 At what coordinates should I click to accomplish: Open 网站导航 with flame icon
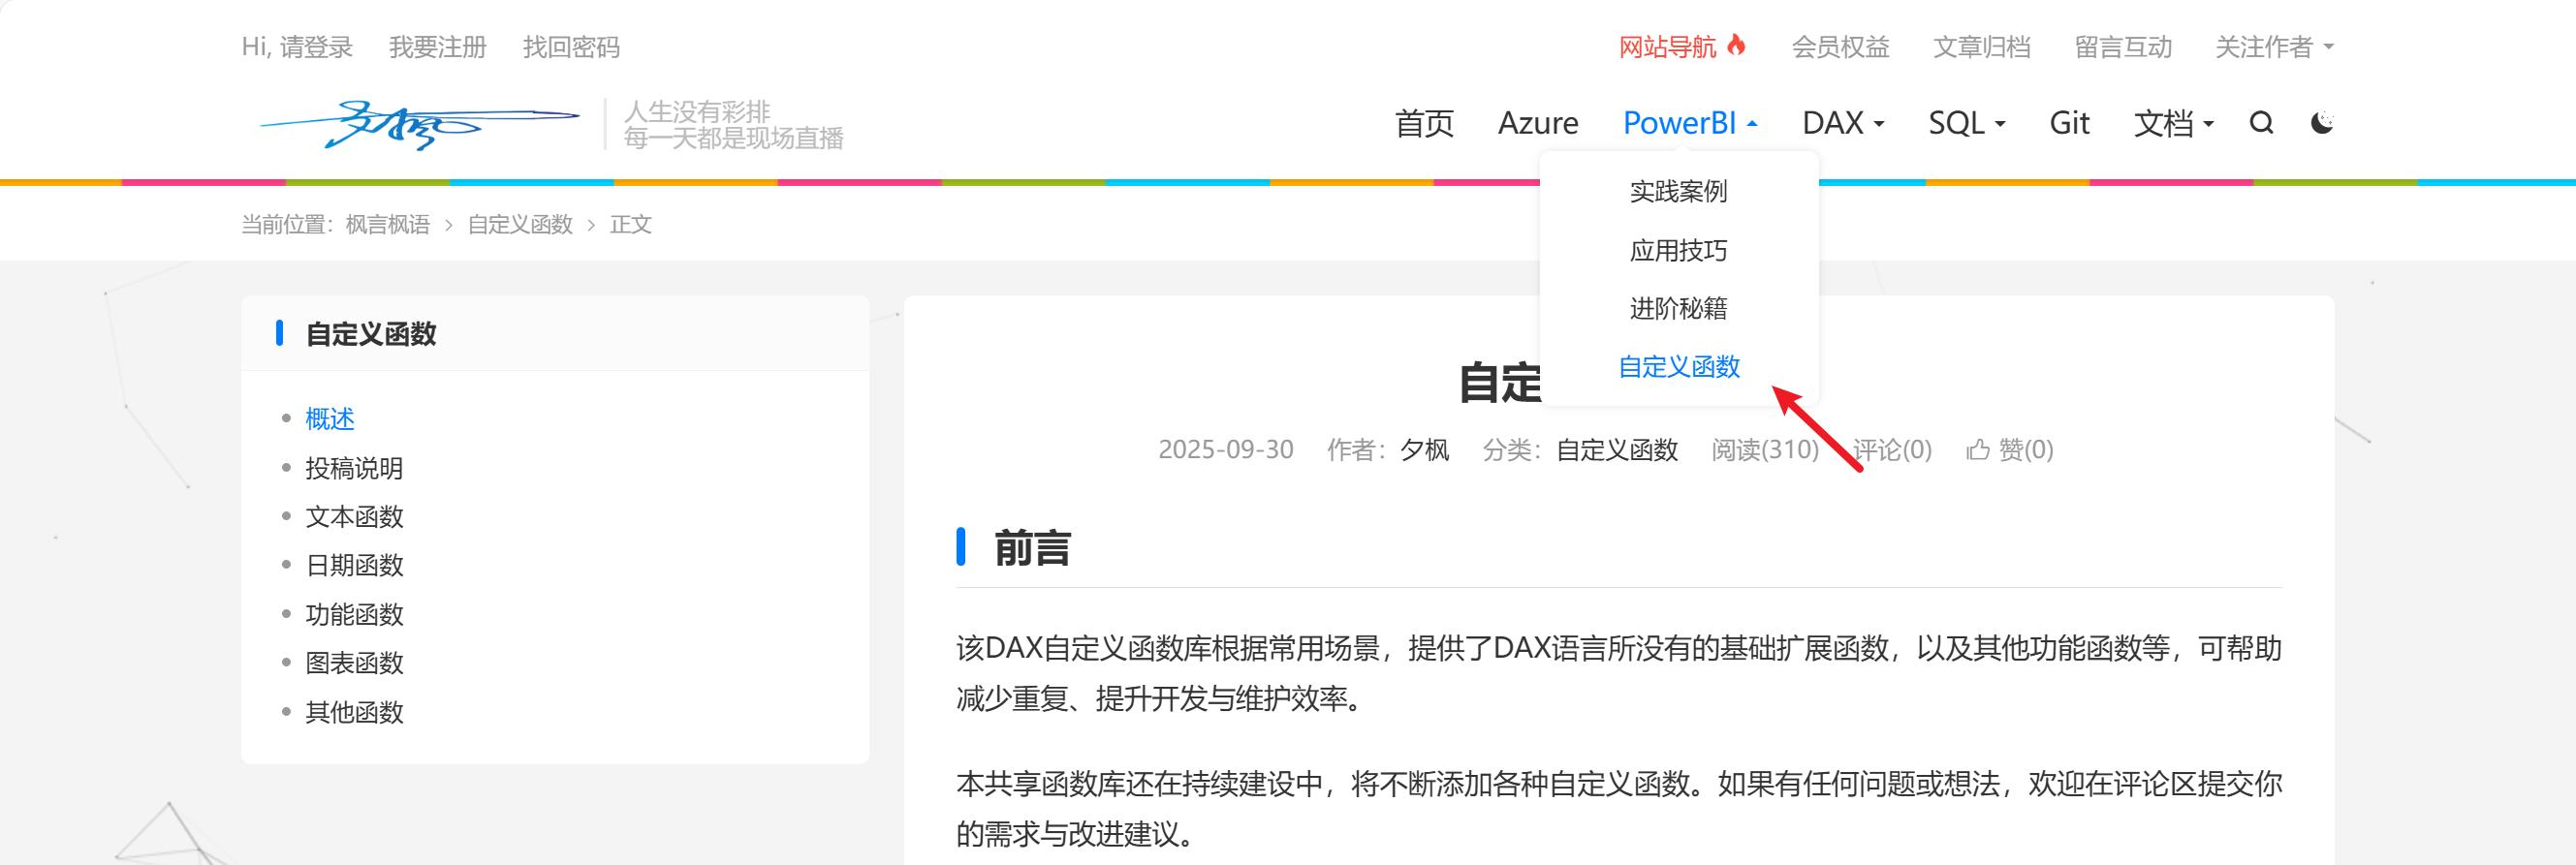point(1681,47)
